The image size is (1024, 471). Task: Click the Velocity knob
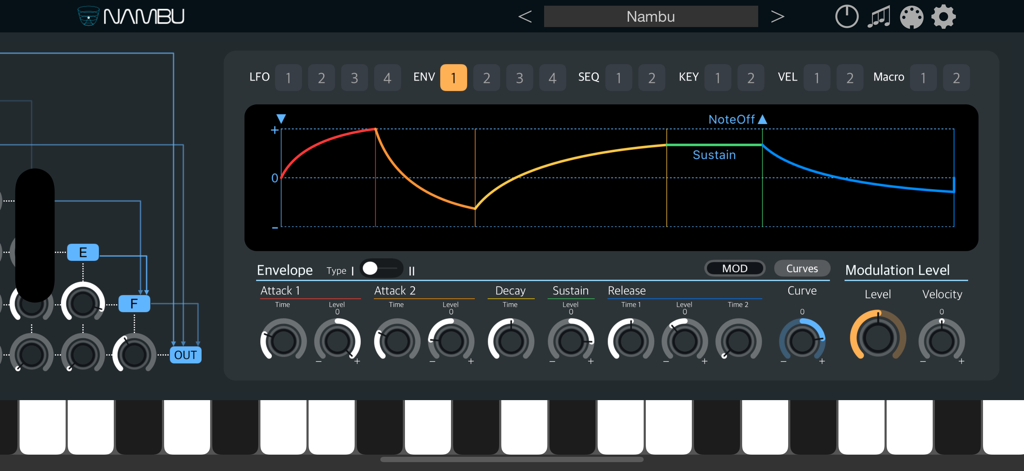[942, 342]
